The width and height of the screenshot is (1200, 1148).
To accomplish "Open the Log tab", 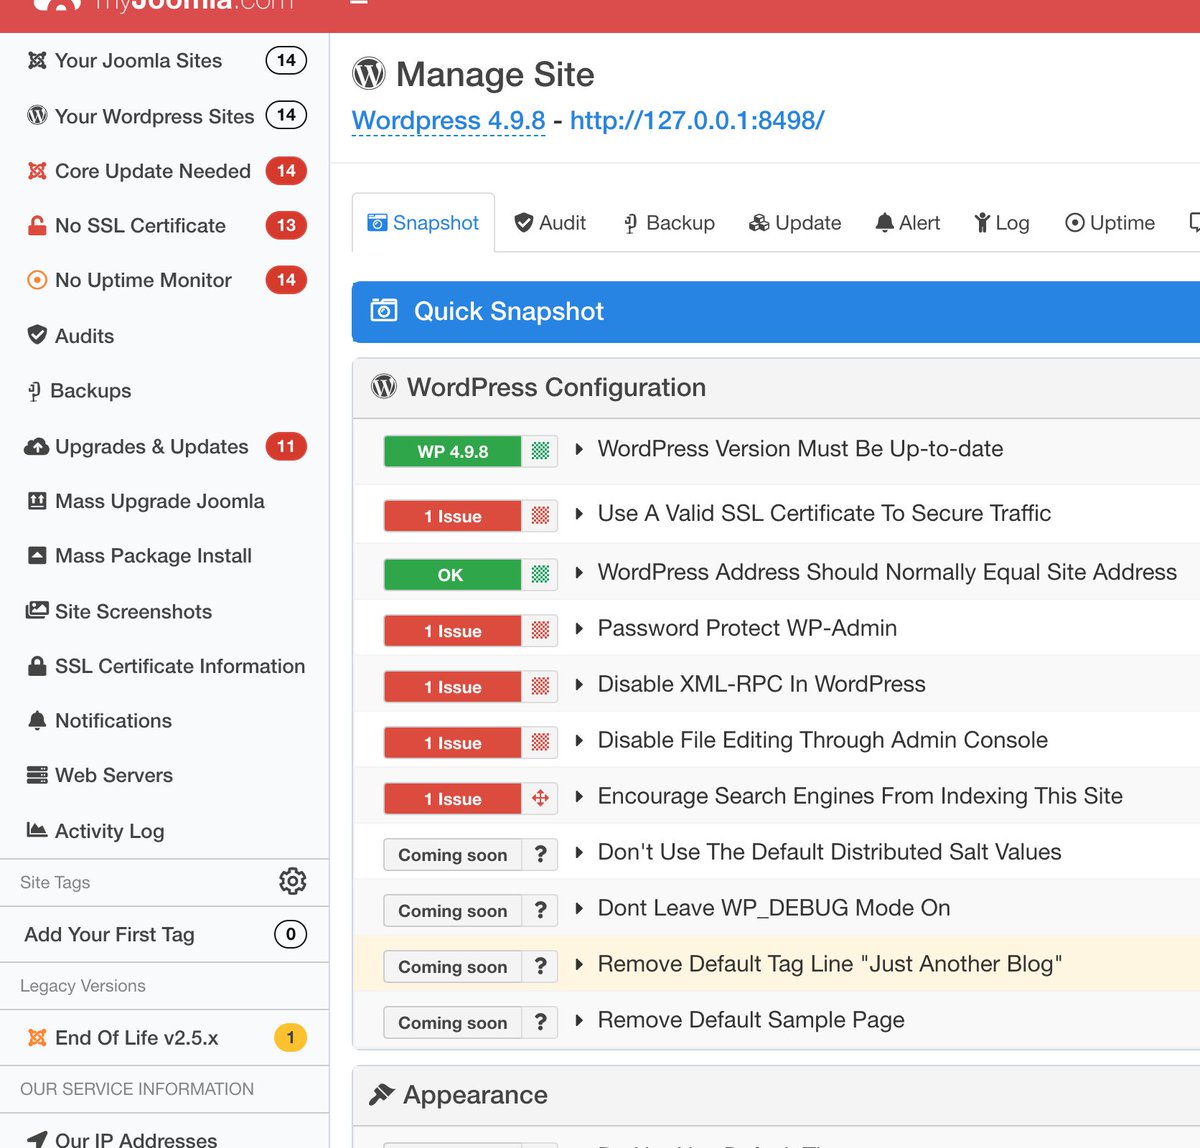I will pyautogui.click(x=1001, y=222).
